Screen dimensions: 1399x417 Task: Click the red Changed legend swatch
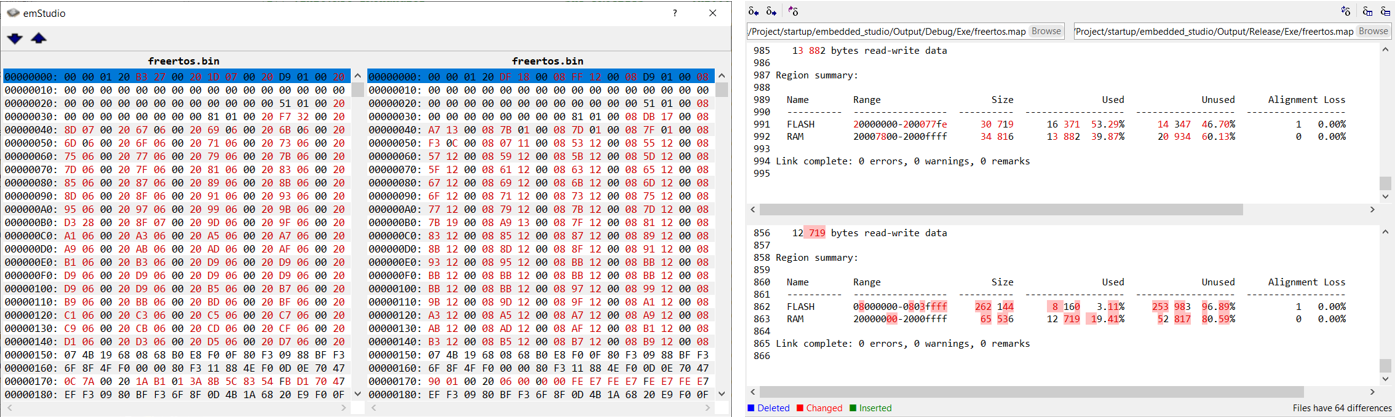coord(800,408)
